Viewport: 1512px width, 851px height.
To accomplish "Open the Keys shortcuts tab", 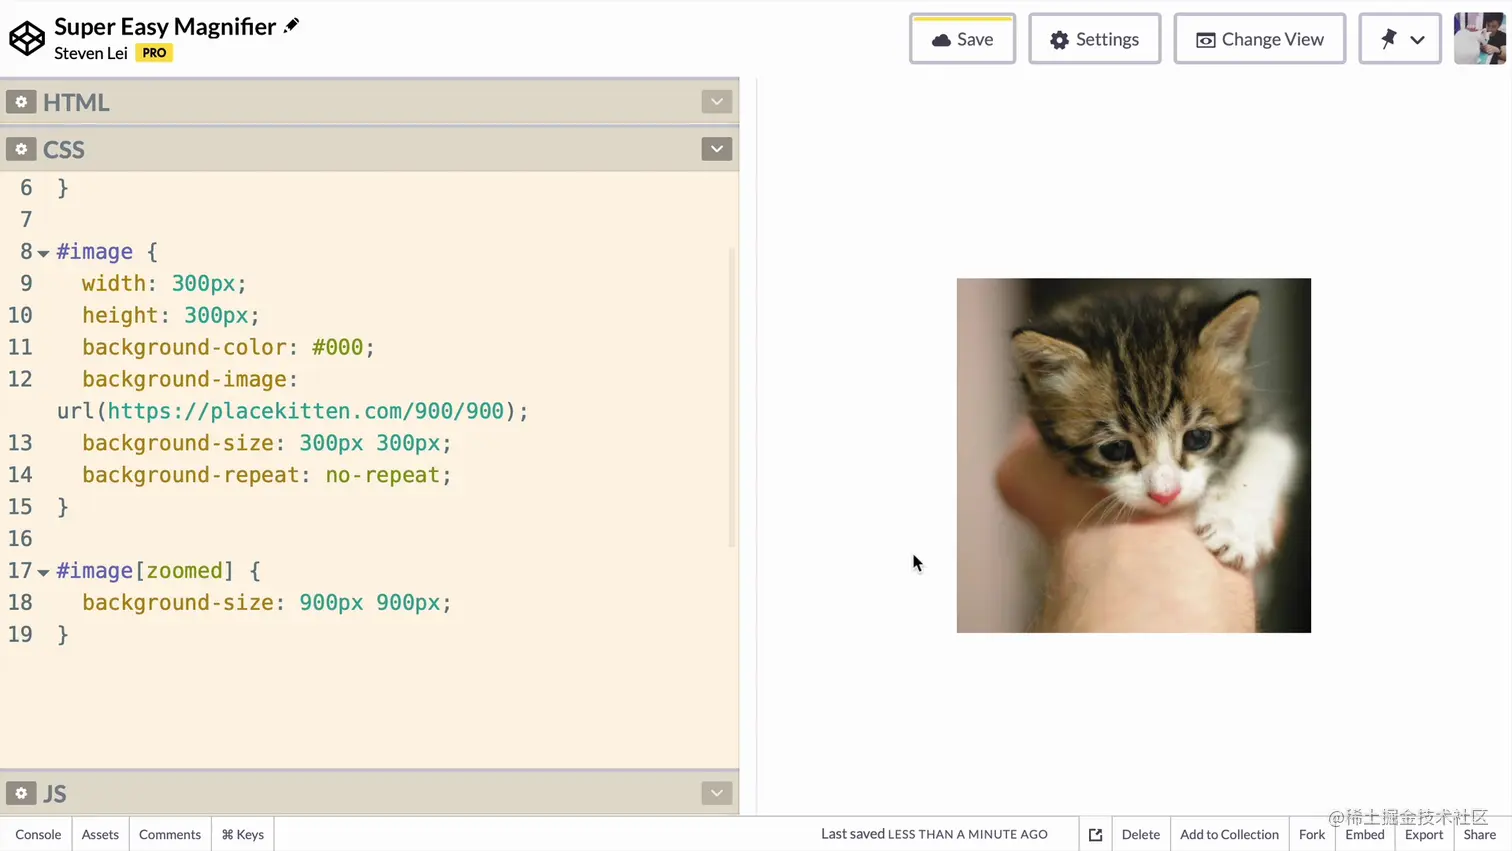I will (243, 834).
